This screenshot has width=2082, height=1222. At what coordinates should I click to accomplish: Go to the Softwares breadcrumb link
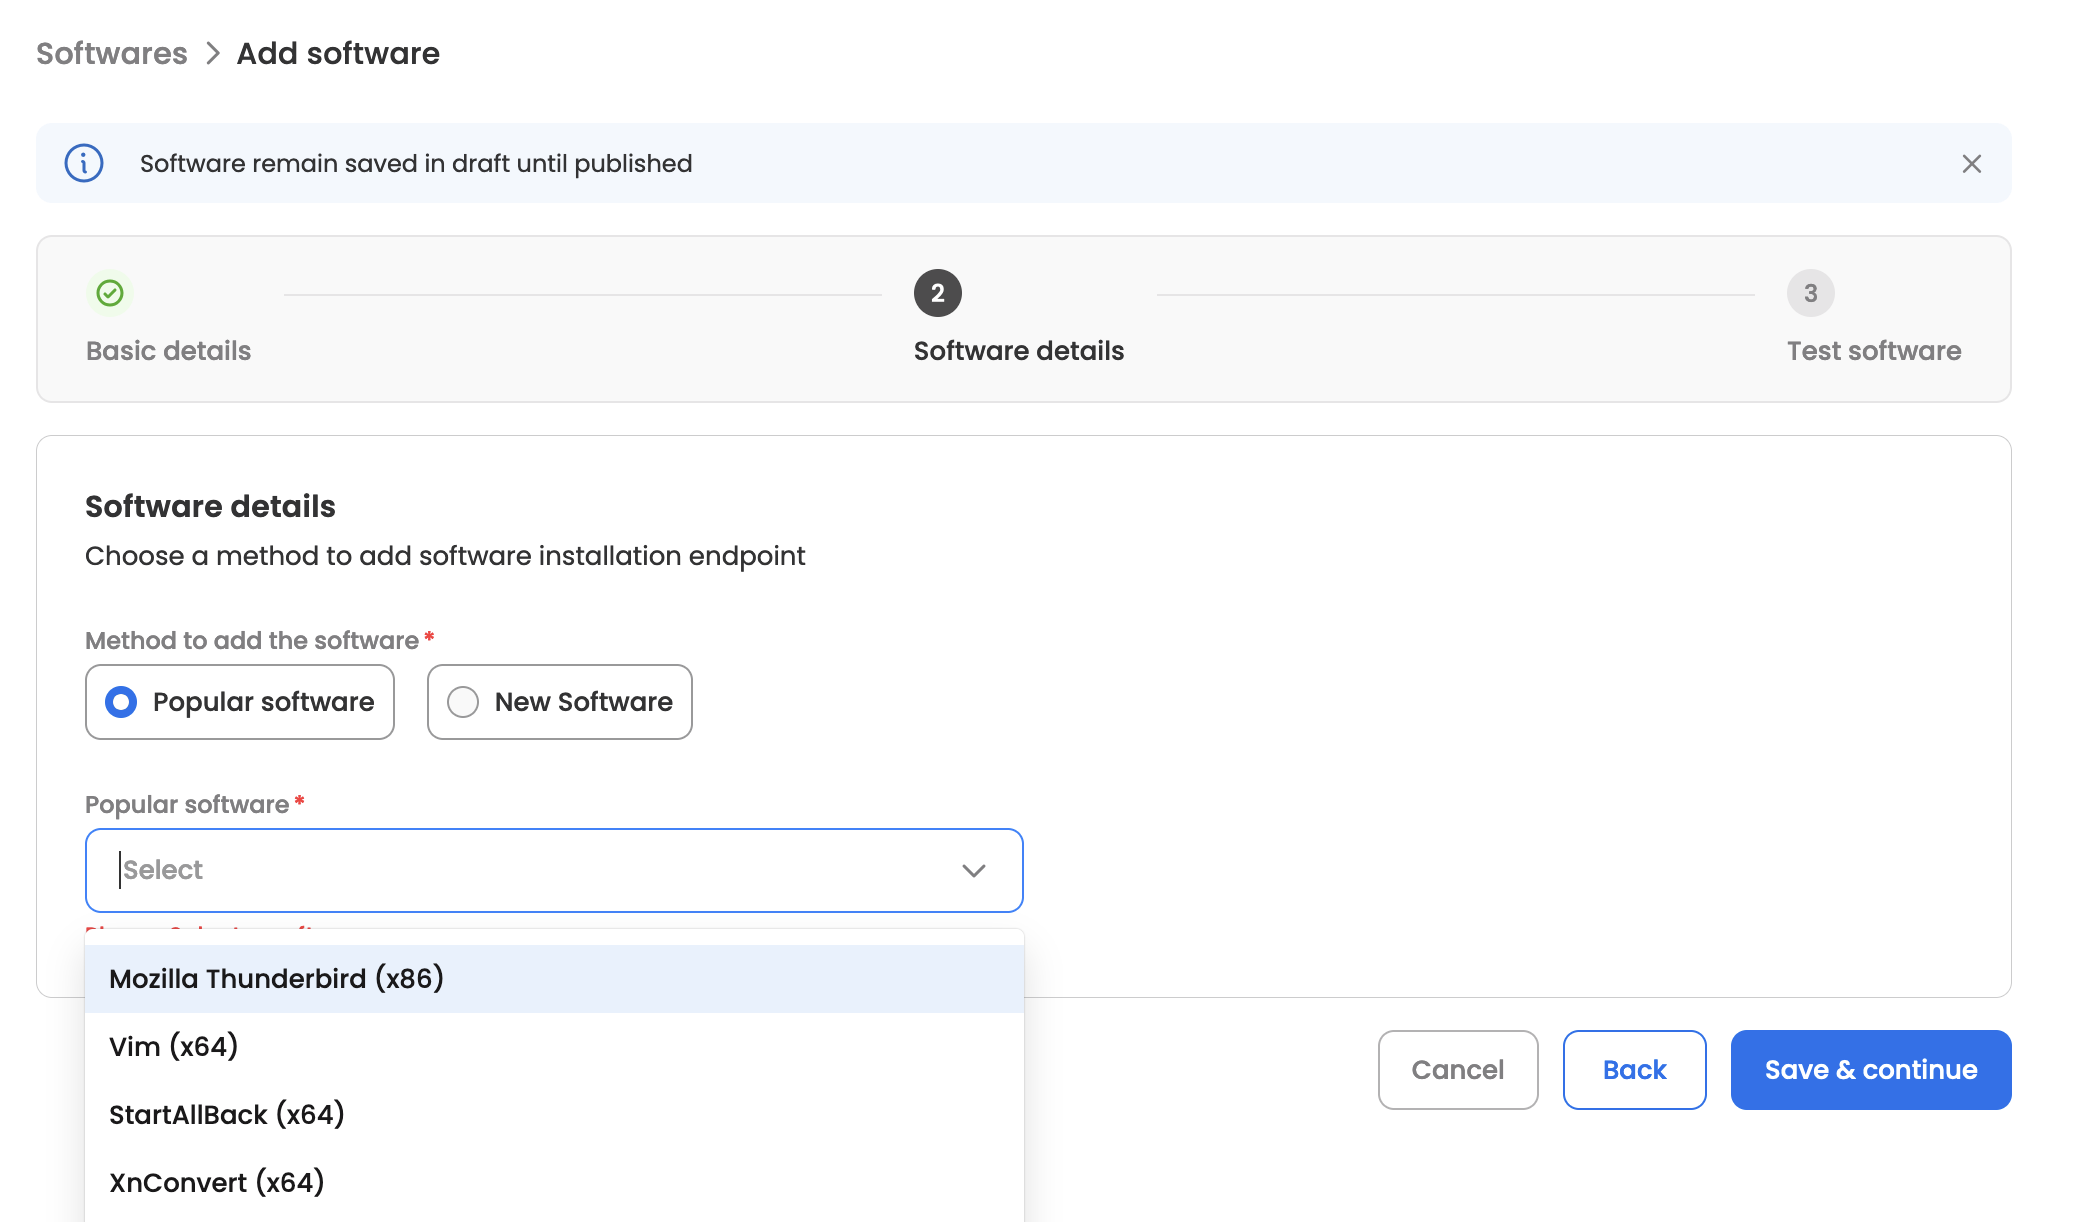tap(112, 53)
